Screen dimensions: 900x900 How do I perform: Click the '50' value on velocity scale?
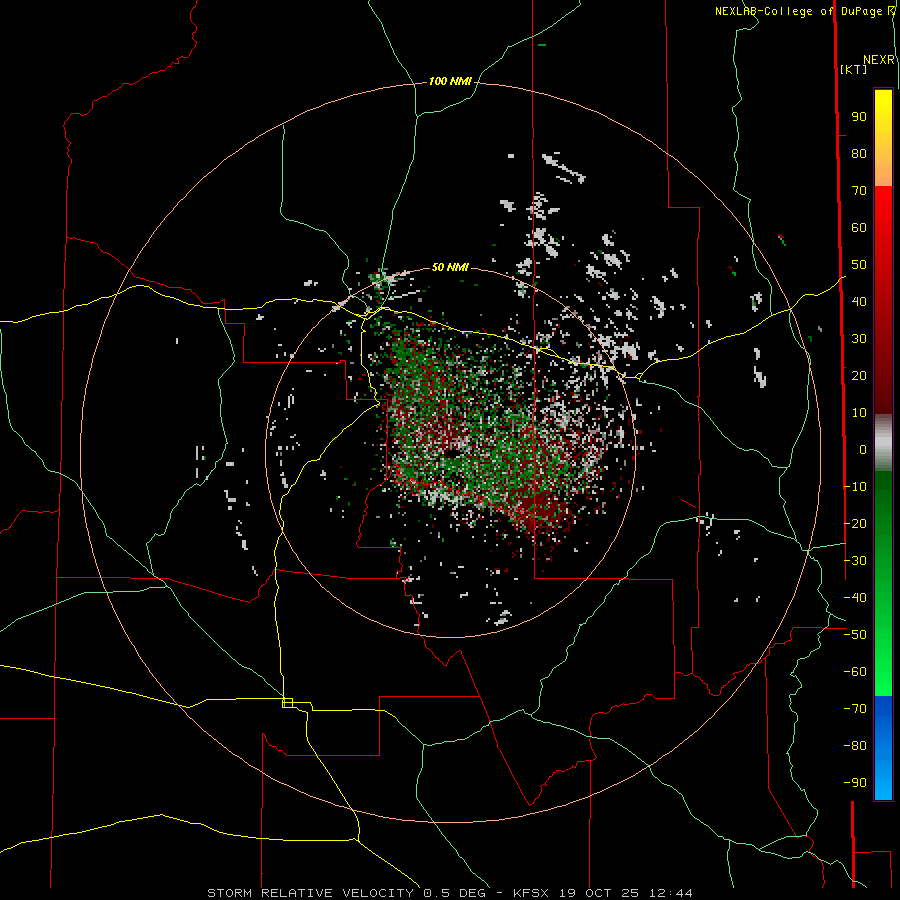coord(859,265)
